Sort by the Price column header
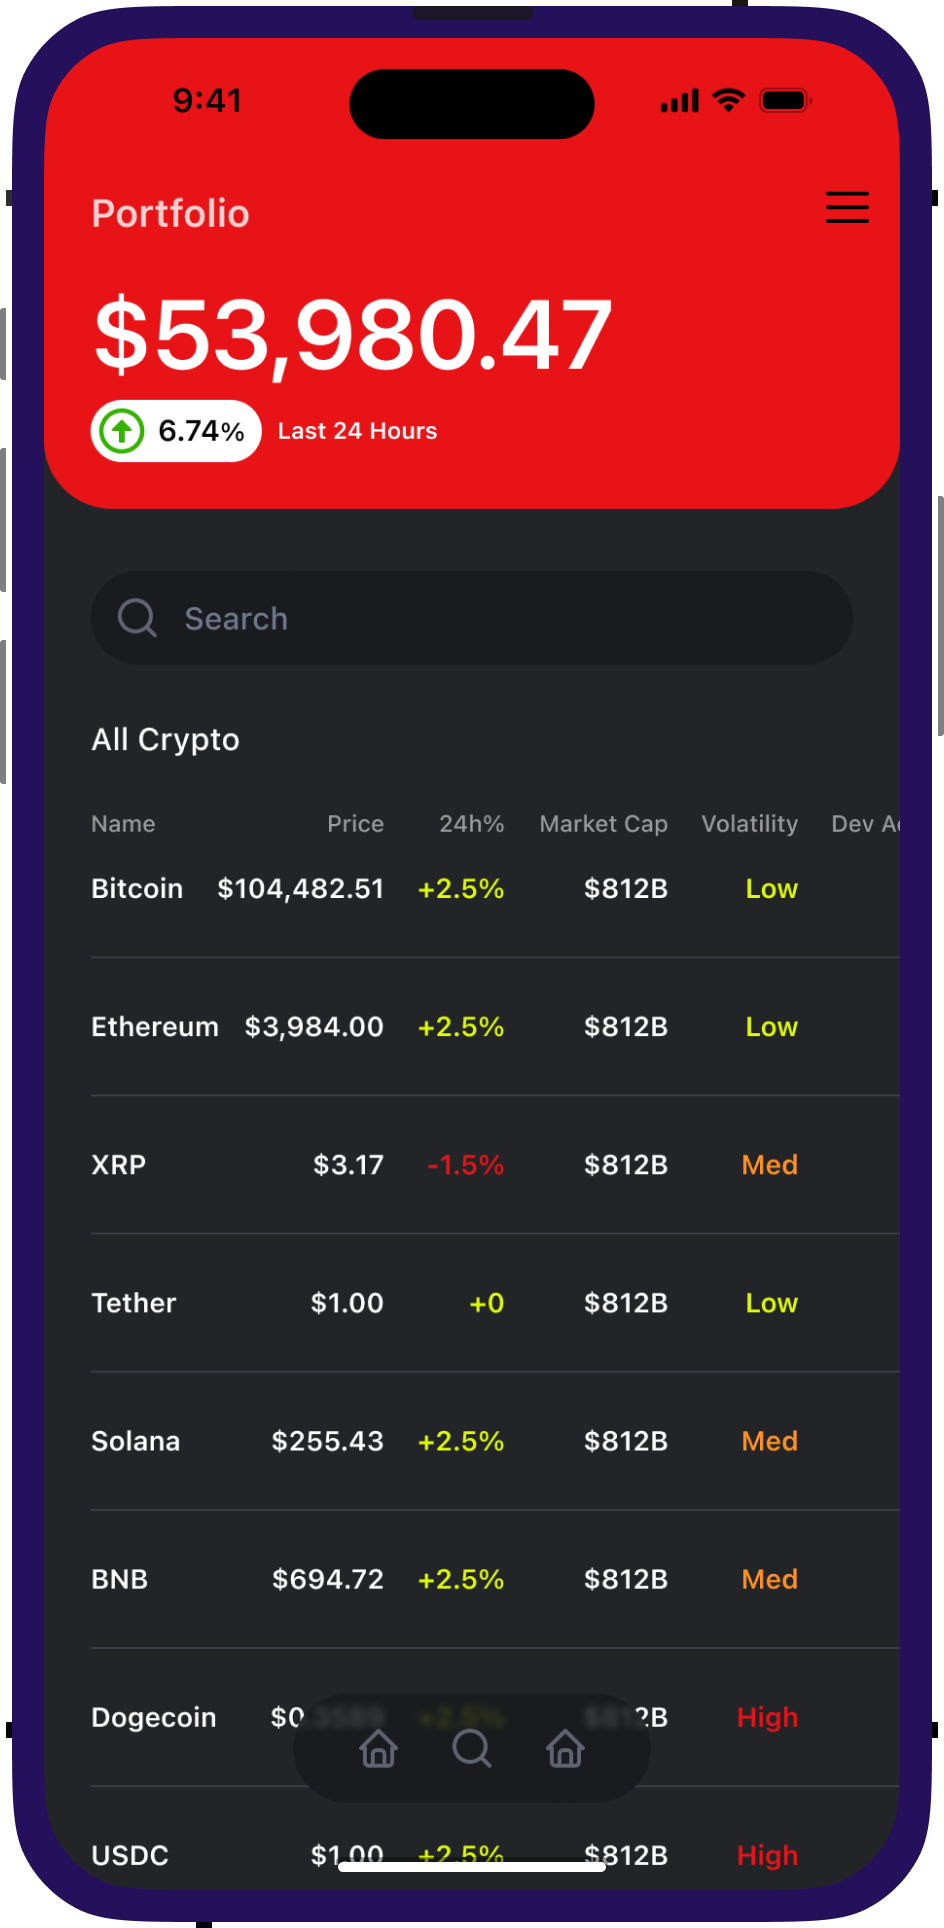This screenshot has width=944, height=1928. point(355,824)
